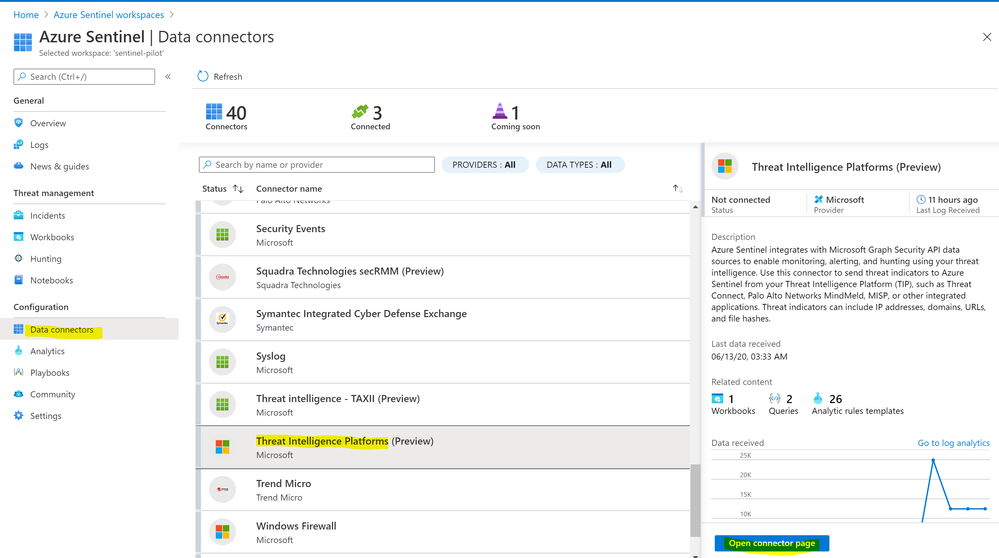This screenshot has width=999, height=558.
Task: Select the Hunting menu item
Action: pos(45,259)
